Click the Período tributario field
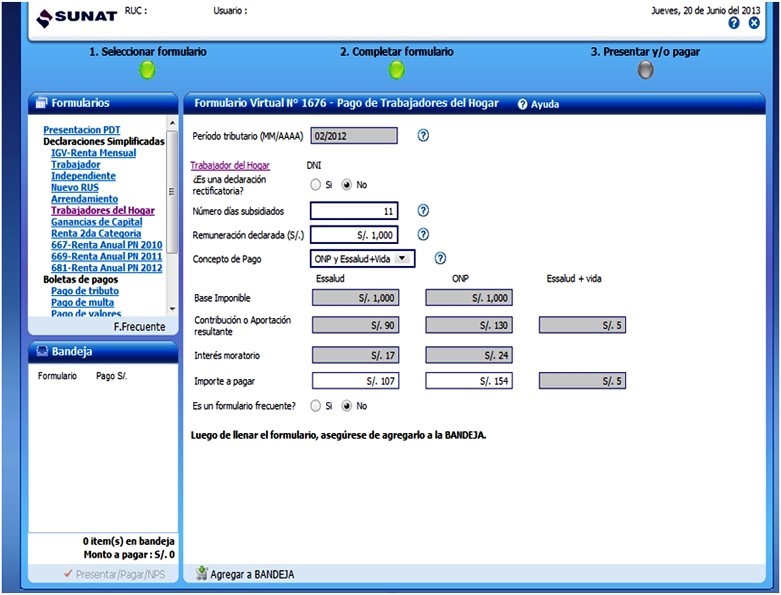The height and width of the screenshot is (595, 781). click(354, 135)
